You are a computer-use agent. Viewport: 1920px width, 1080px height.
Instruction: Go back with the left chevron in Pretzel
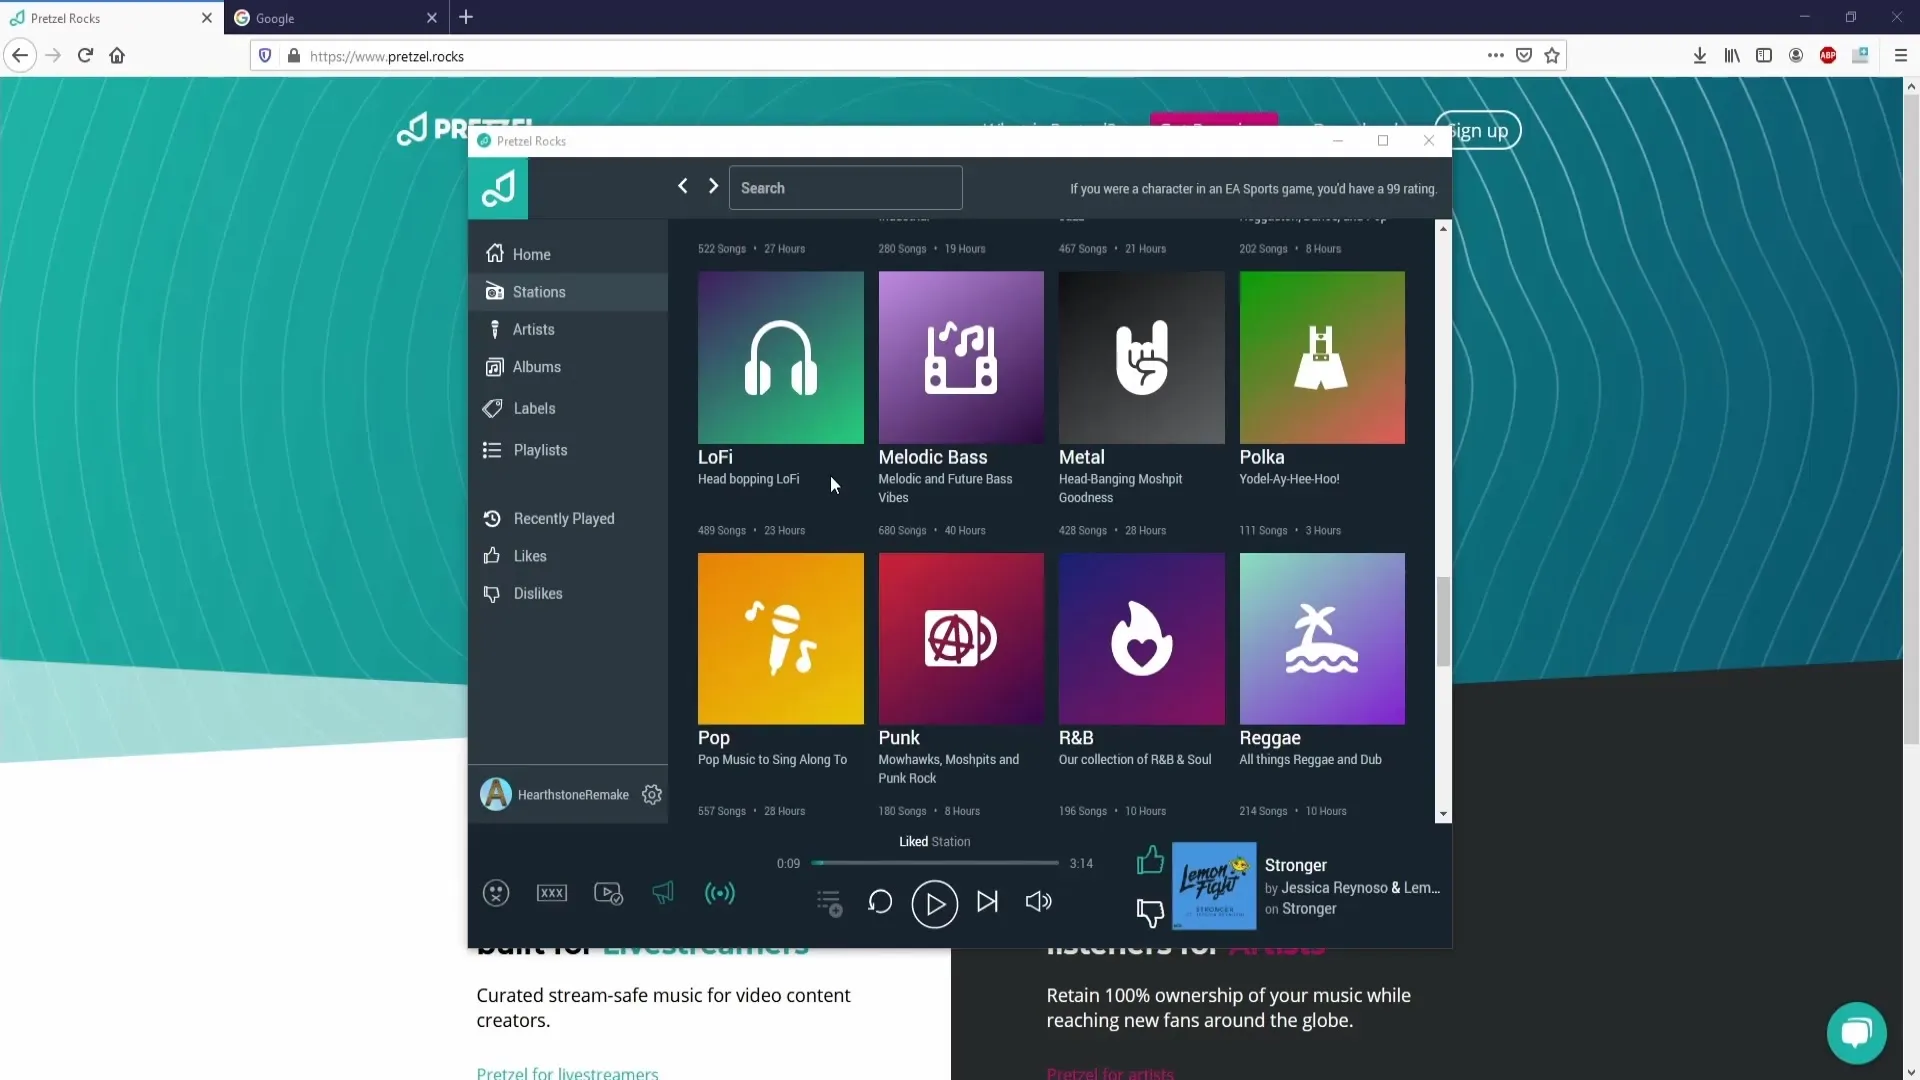(683, 186)
